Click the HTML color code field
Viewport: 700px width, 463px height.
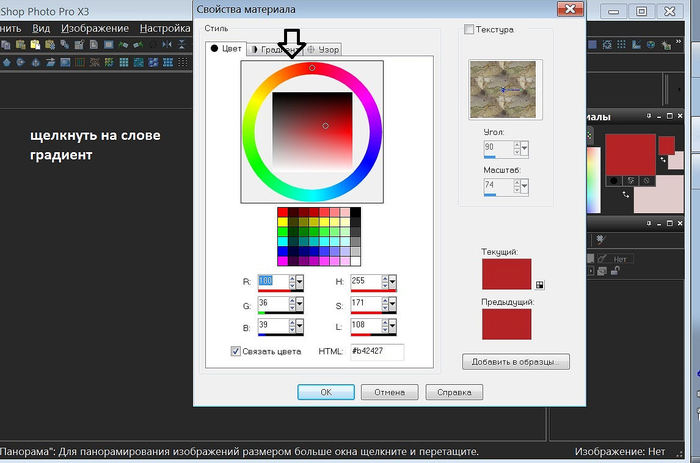tap(376, 351)
